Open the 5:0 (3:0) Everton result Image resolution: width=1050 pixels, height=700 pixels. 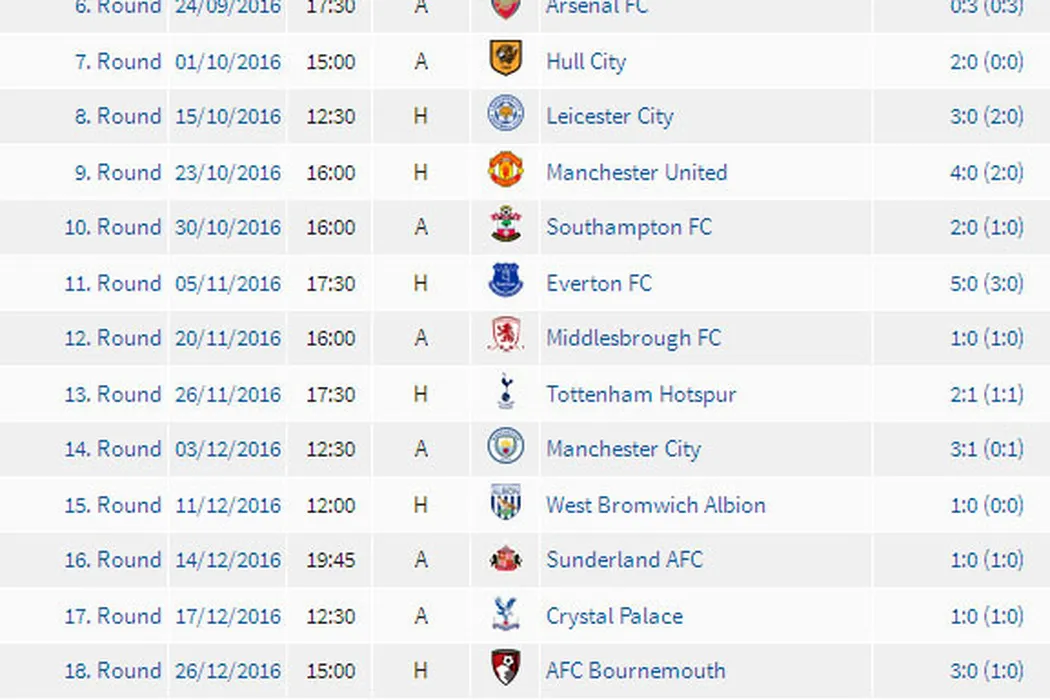click(986, 283)
